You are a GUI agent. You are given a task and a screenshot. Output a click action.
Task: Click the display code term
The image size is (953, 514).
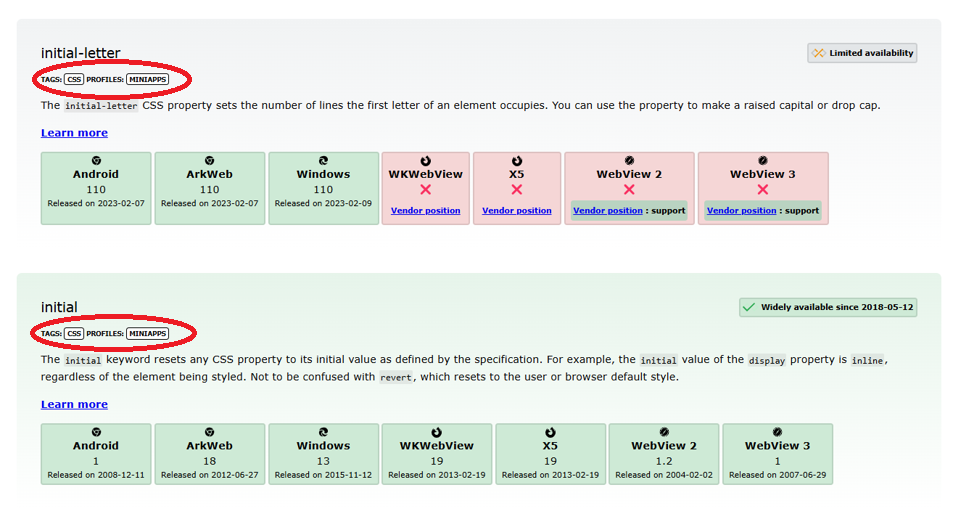click(766, 360)
